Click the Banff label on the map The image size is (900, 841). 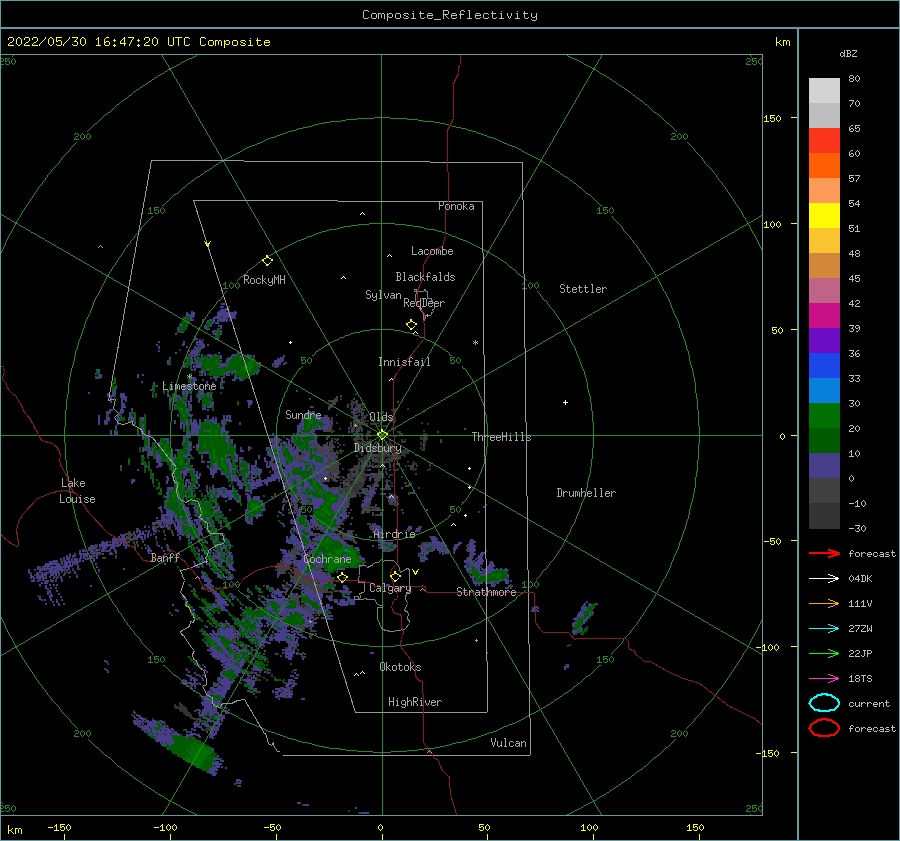tap(165, 557)
